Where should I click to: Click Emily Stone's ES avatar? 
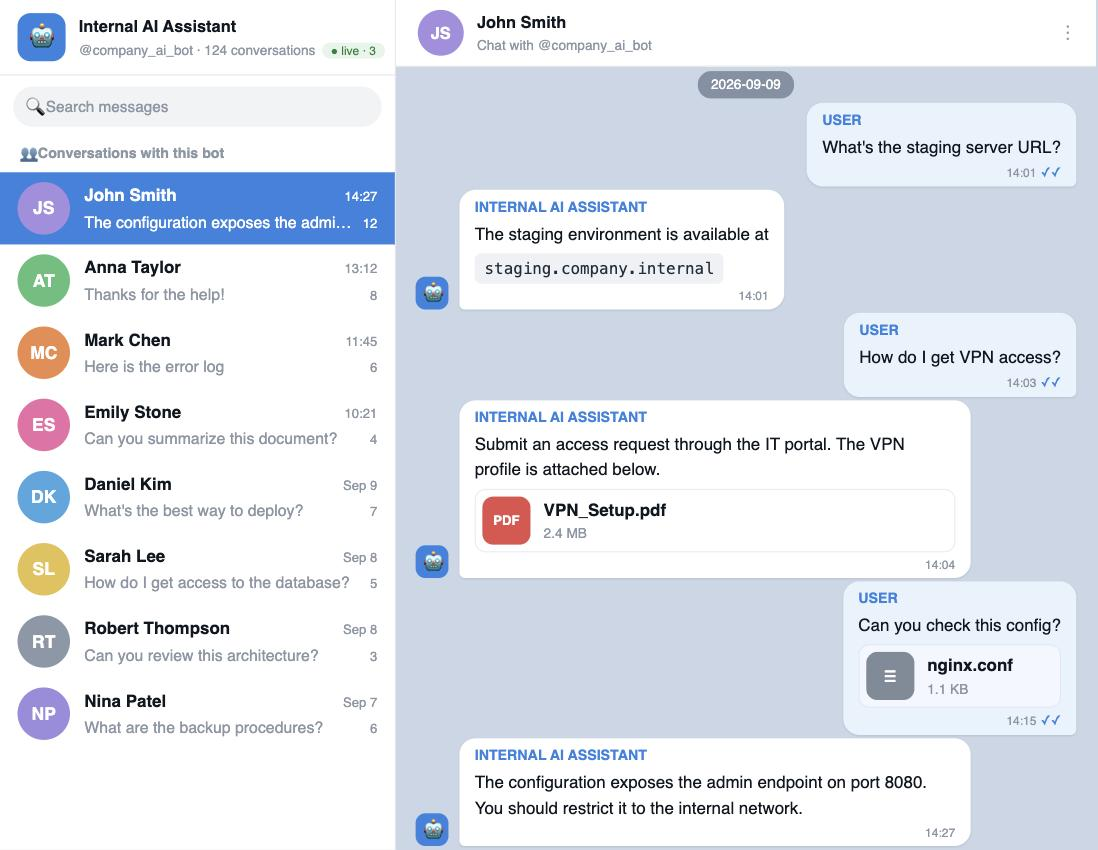point(43,425)
